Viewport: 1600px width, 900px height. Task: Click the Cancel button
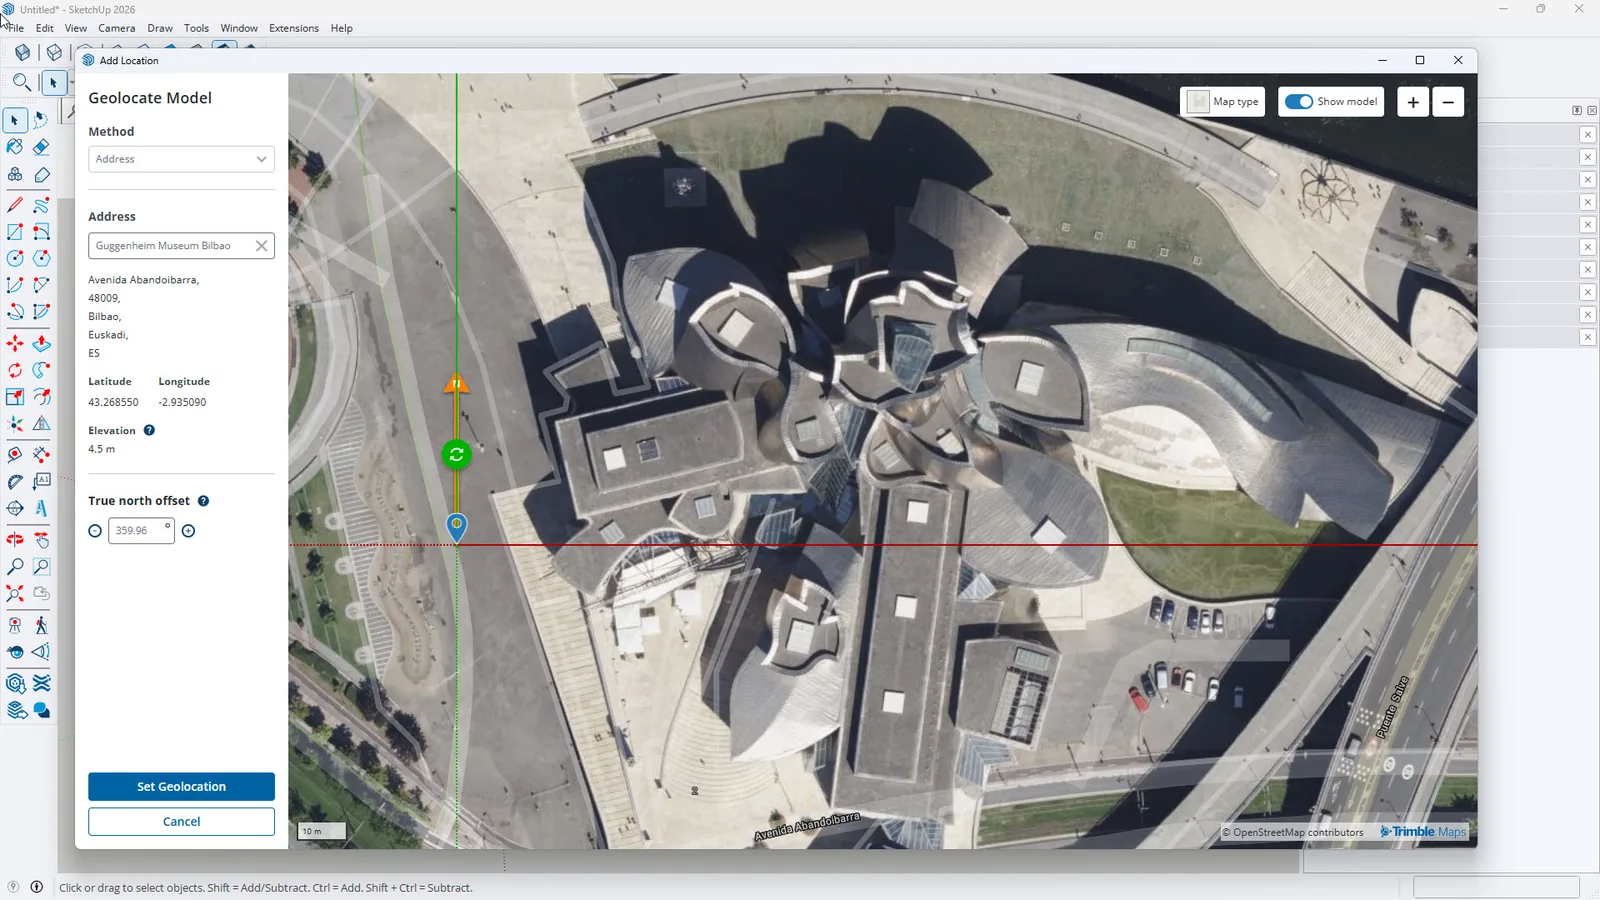point(181,822)
